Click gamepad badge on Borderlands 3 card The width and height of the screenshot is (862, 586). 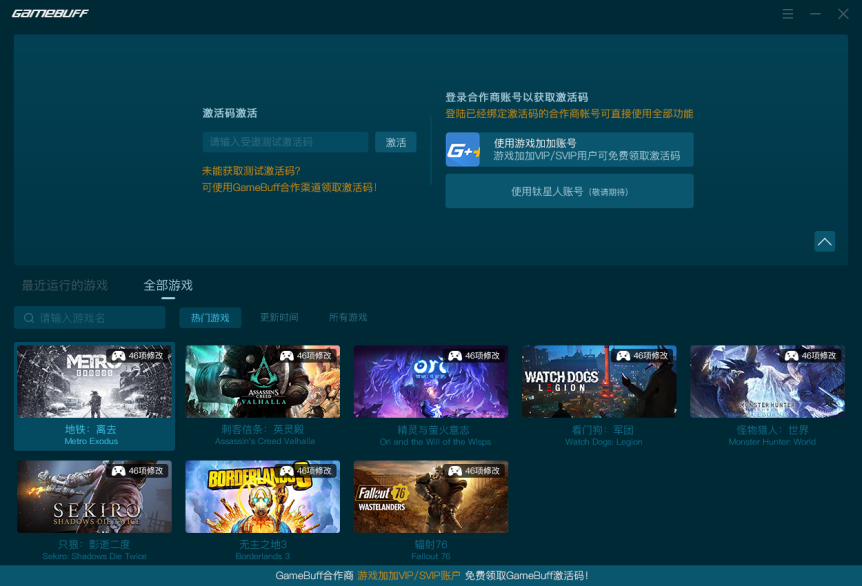pyautogui.click(x=306, y=471)
